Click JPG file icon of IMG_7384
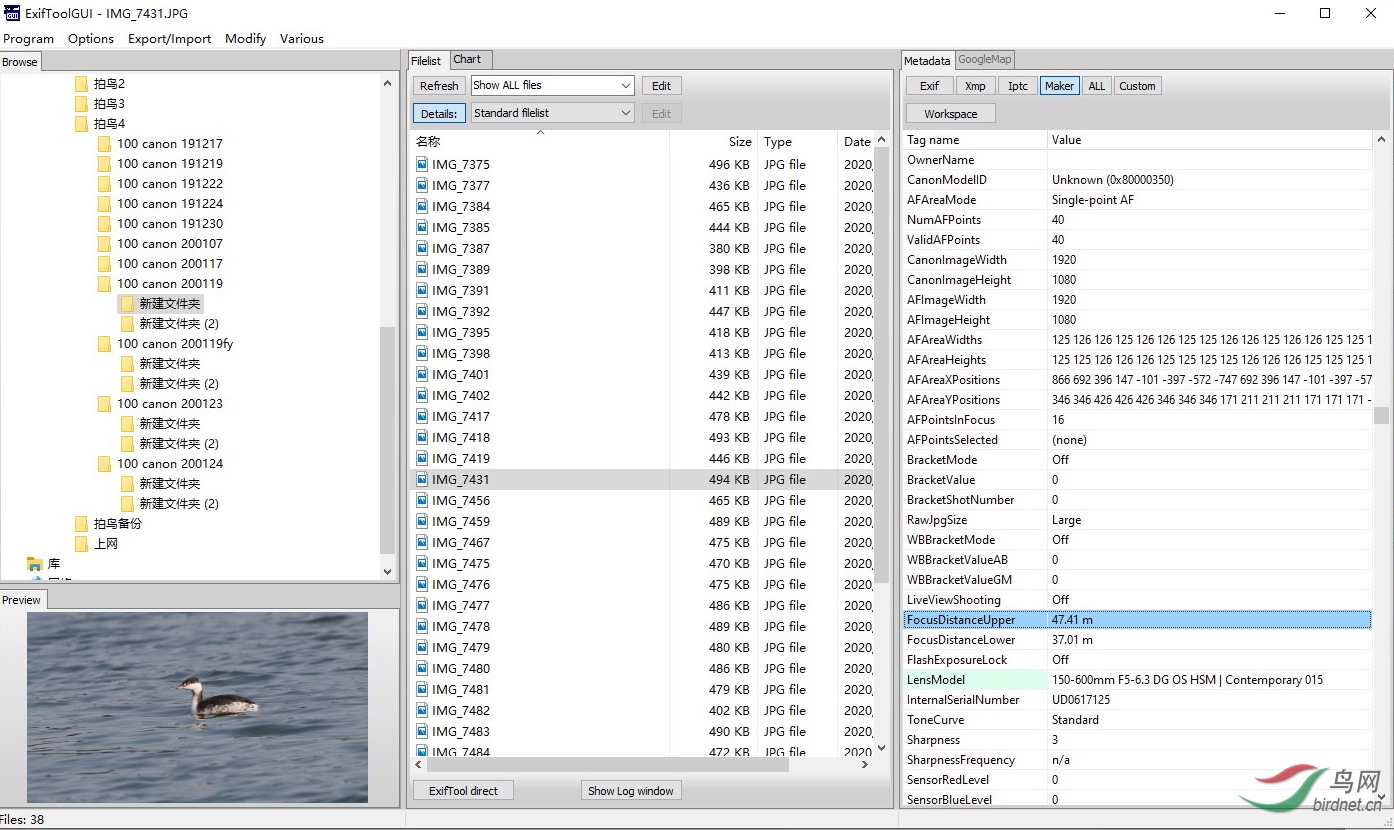1394x830 pixels. click(x=422, y=206)
